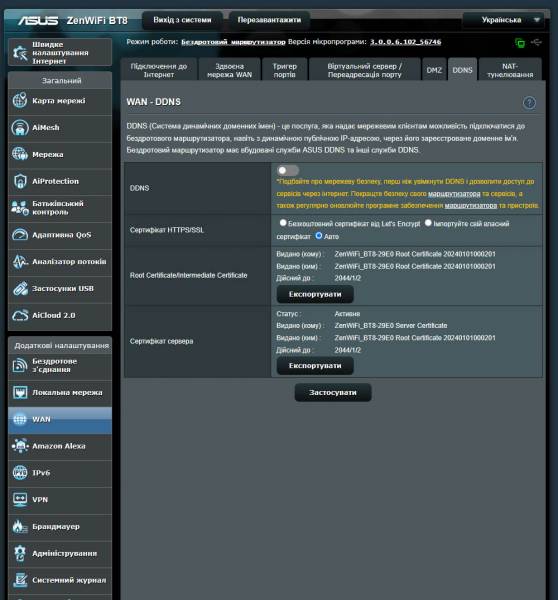
Task: Open the Адміністрування gear icon
Action: 20,553
